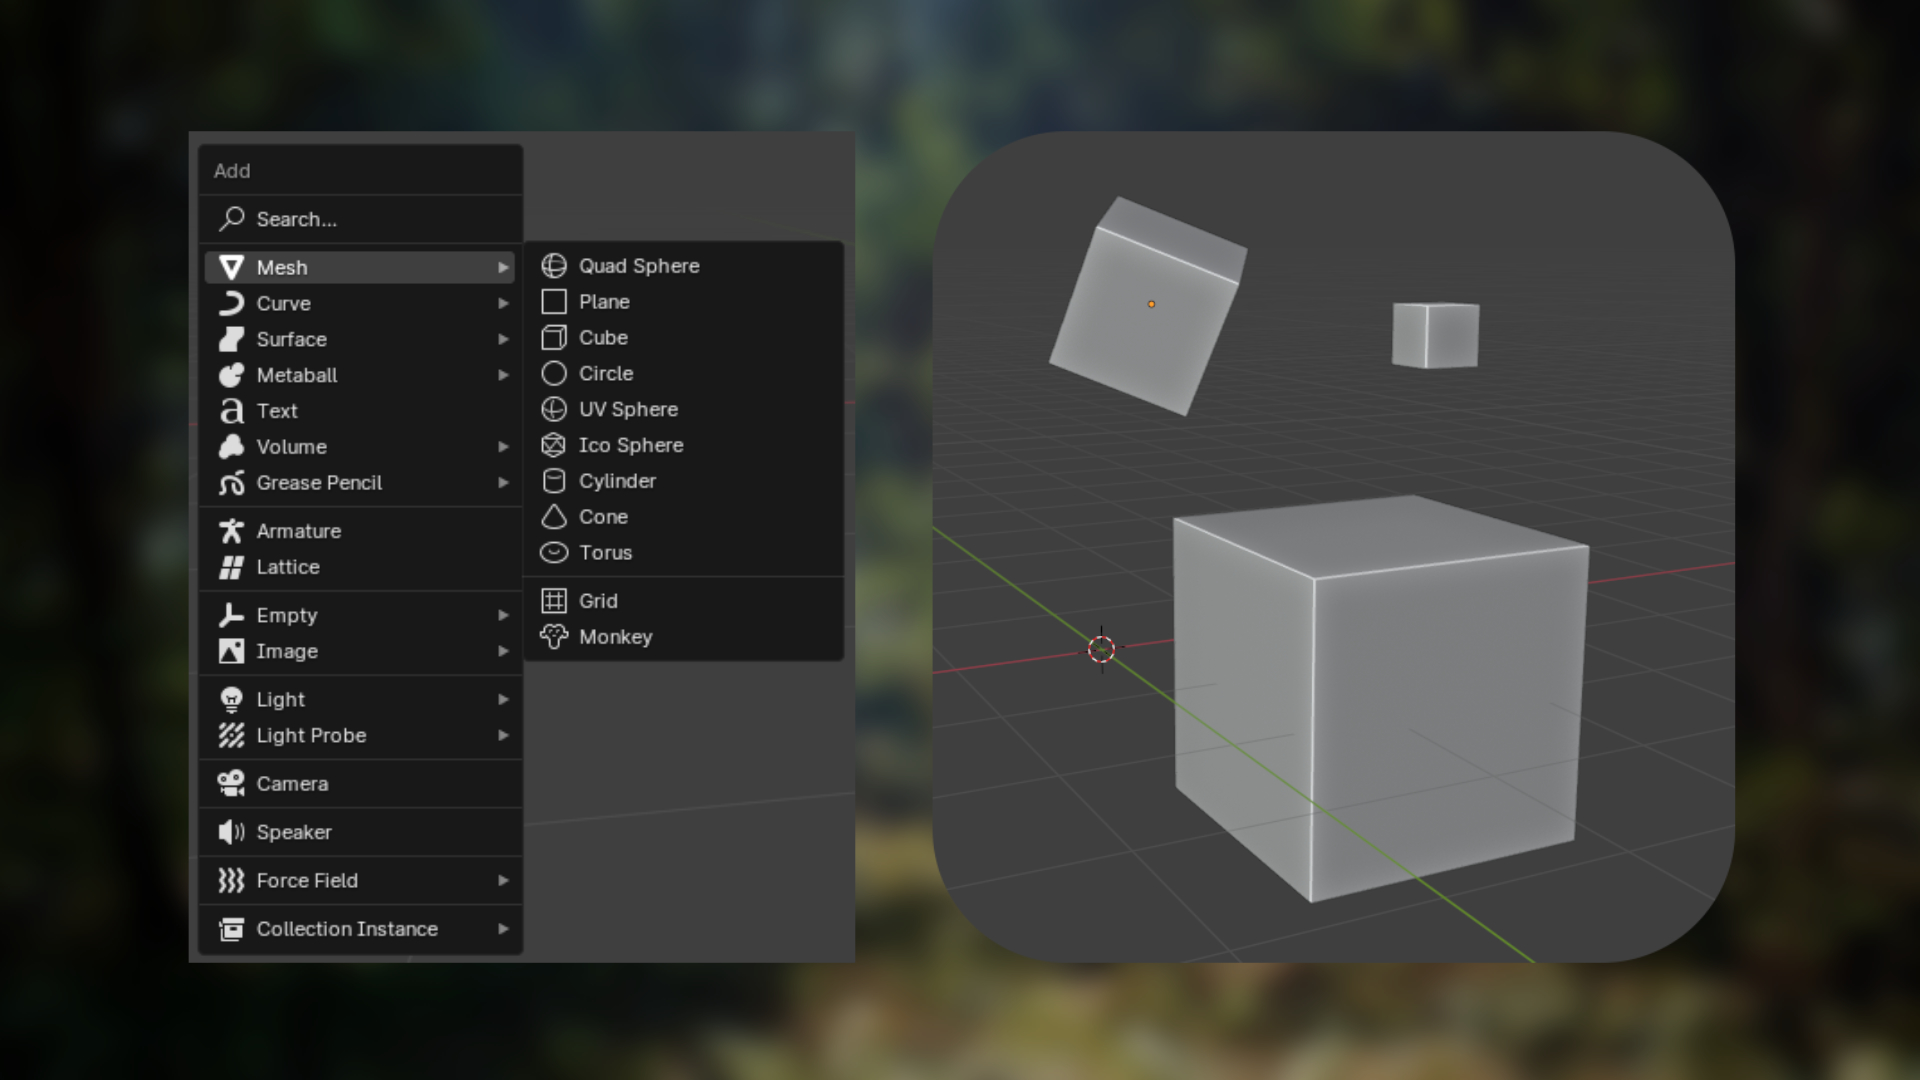Expand the Image submenu arrow

tap(503, 651)
